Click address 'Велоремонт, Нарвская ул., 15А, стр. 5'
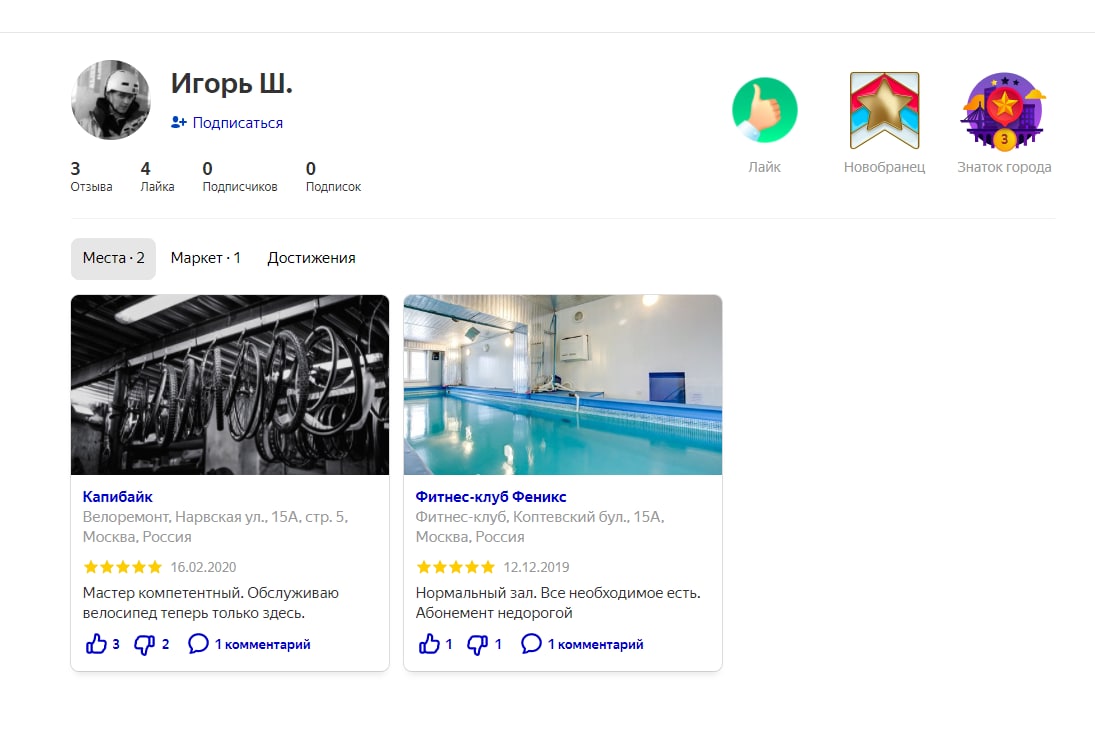 (x=215, y=517)
